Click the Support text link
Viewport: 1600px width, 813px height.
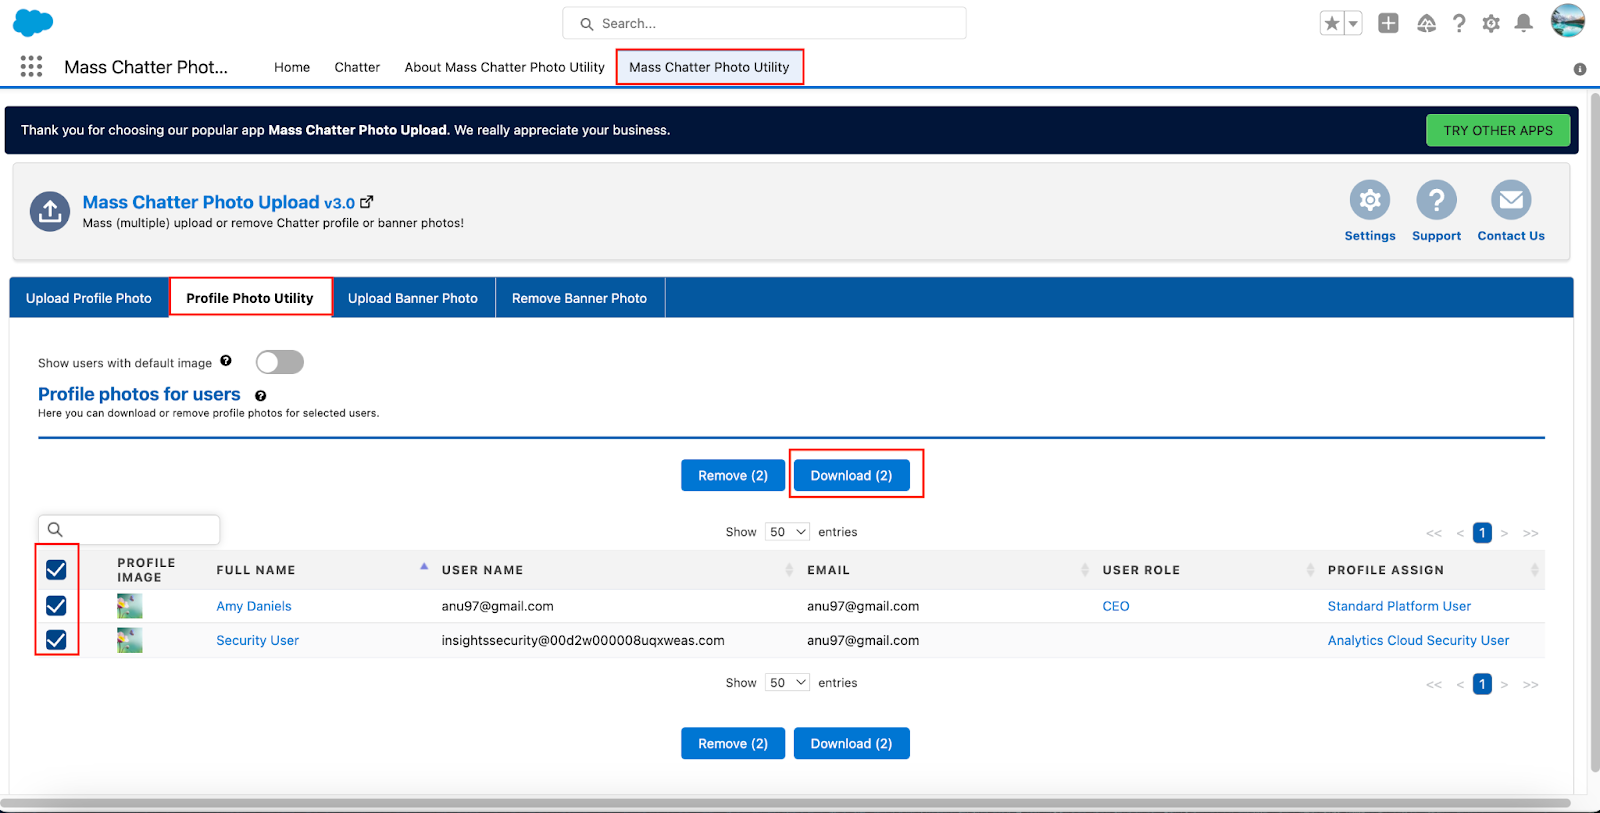(x=1436, y=236)
